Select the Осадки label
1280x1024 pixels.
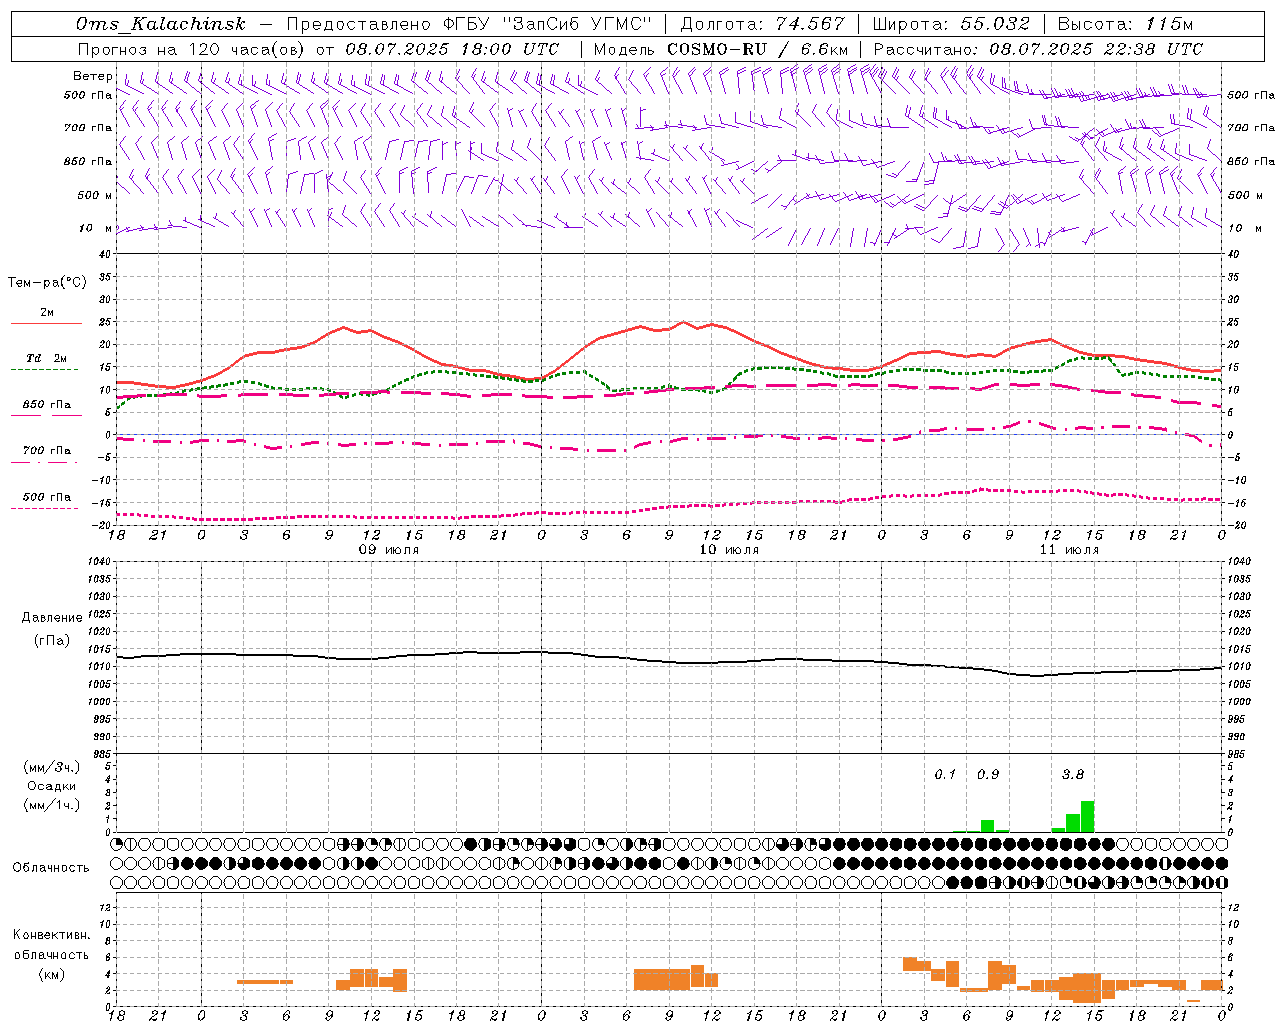pyautogui.click(x=51, y=786)
